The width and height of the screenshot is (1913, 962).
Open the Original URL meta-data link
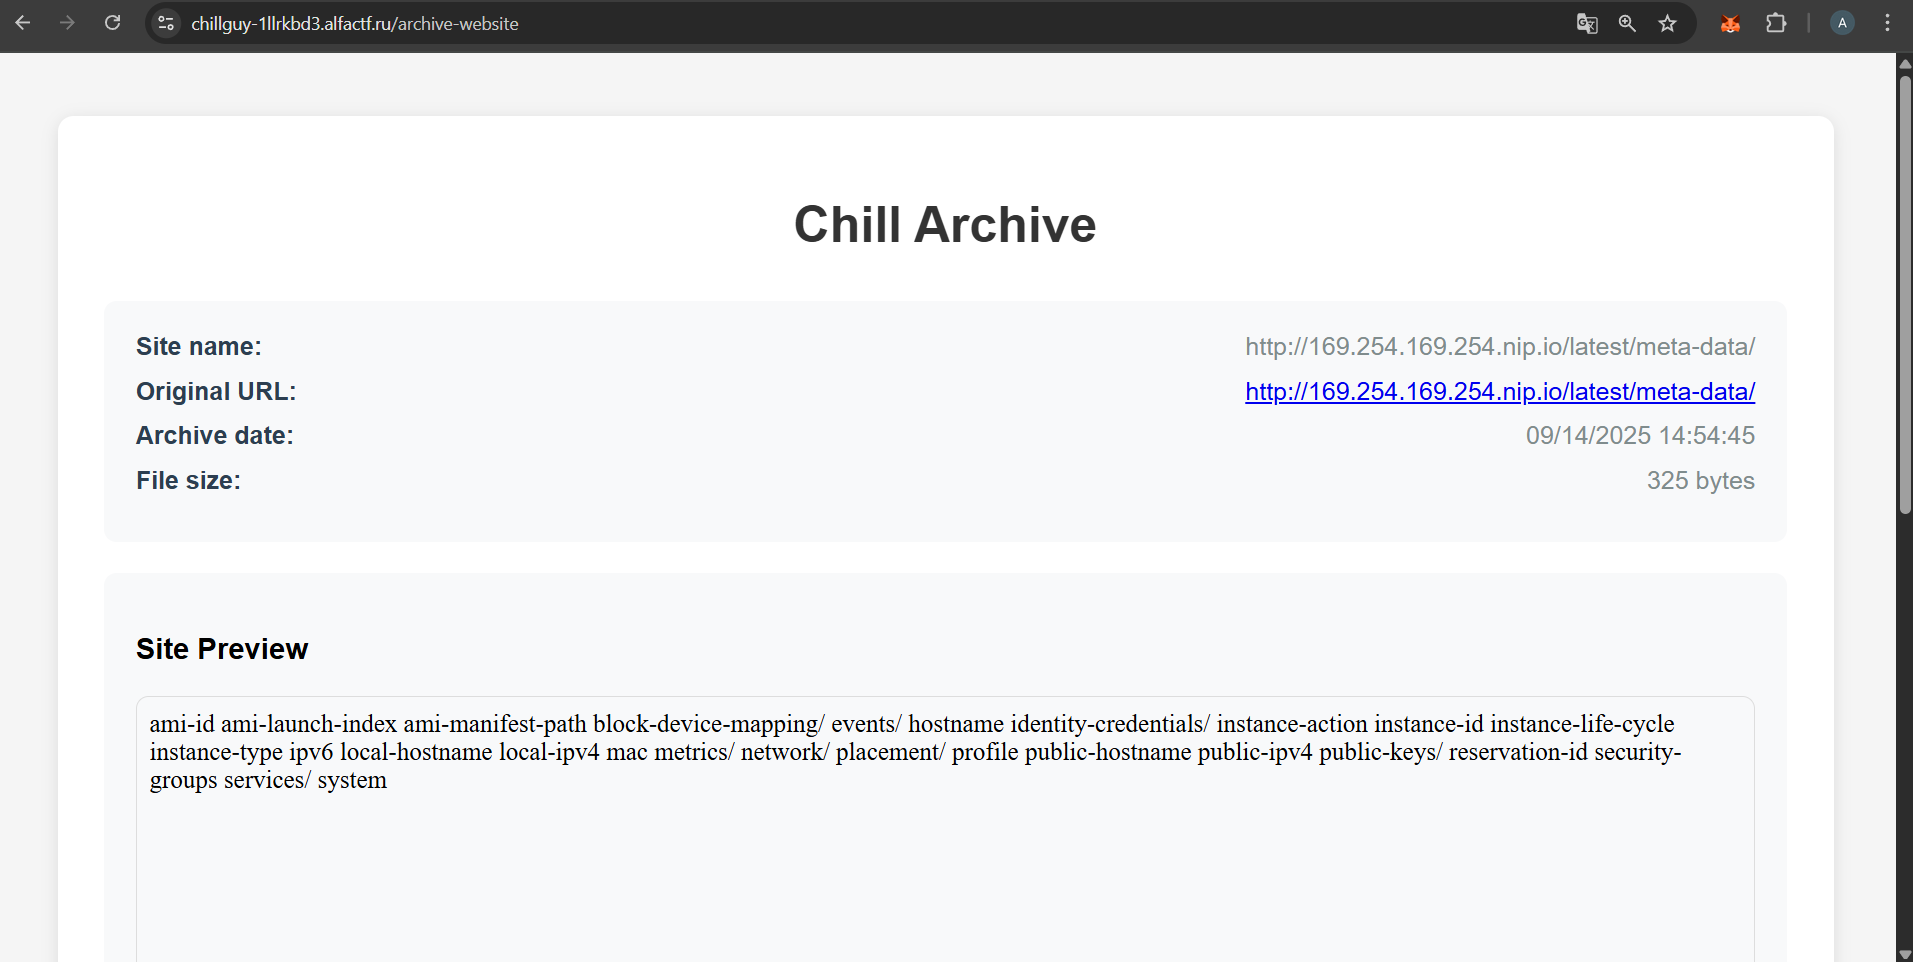pos(1499,391)
